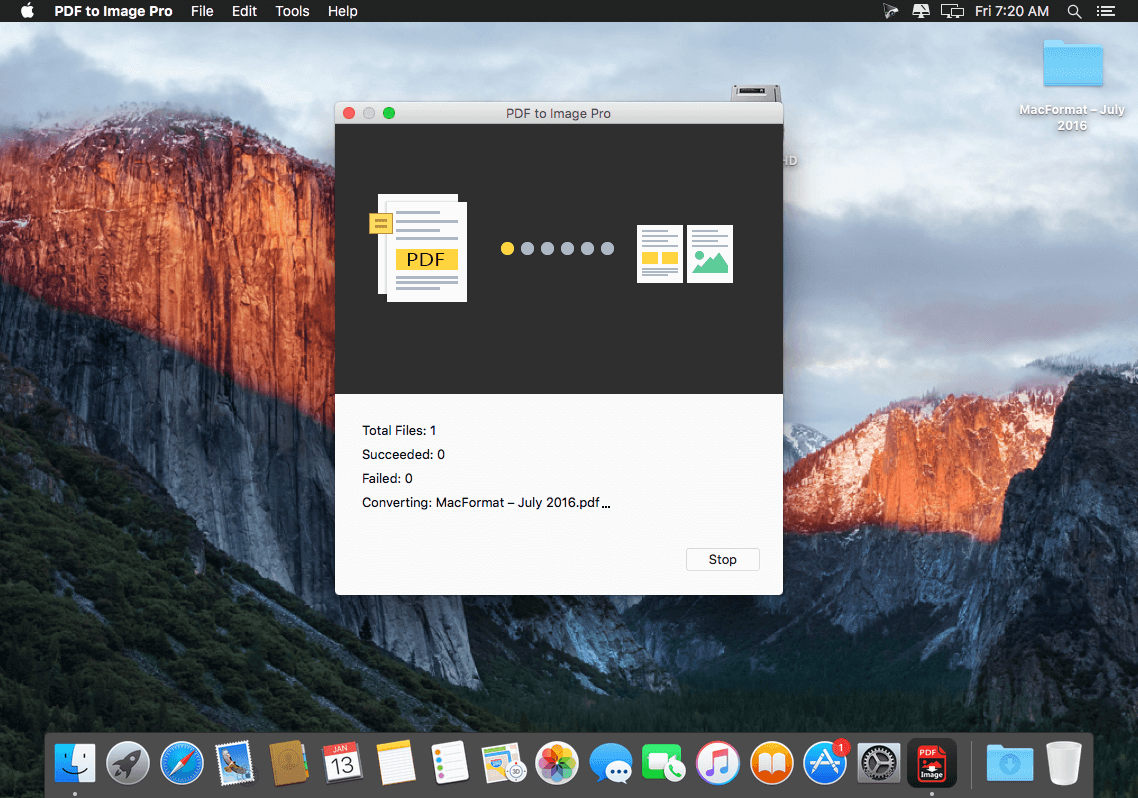The height and width of the screenshot is (798, 1138).
Task: Click the Total Files: 1 label
Action: 399,430
